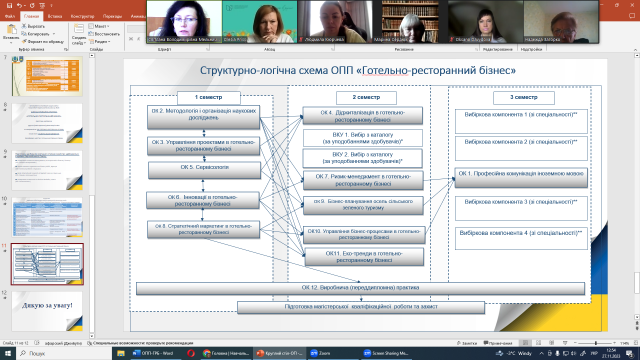Click the Вставить paste icon
Image resolution: width=640 pixels, height=360 pixels.
(x=11, y=29)
